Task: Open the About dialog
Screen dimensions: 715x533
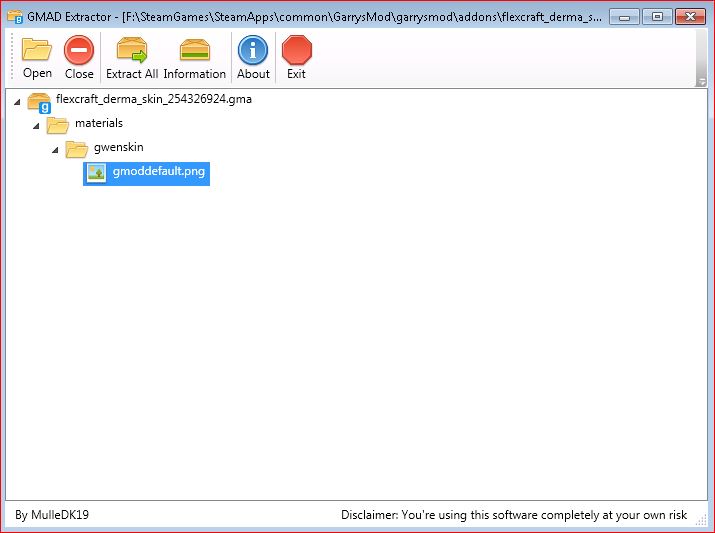Action: pyautogui.click(x=253, y=58)
